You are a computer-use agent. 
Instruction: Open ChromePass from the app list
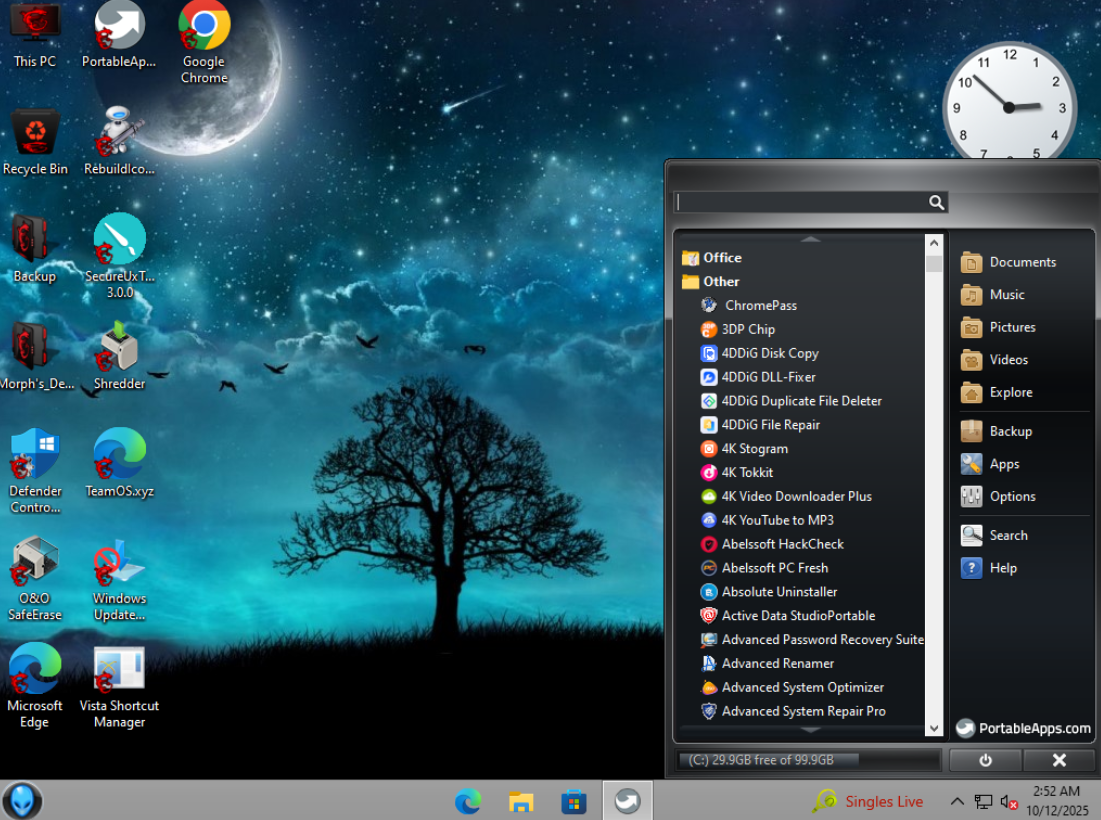pos(760,305)
